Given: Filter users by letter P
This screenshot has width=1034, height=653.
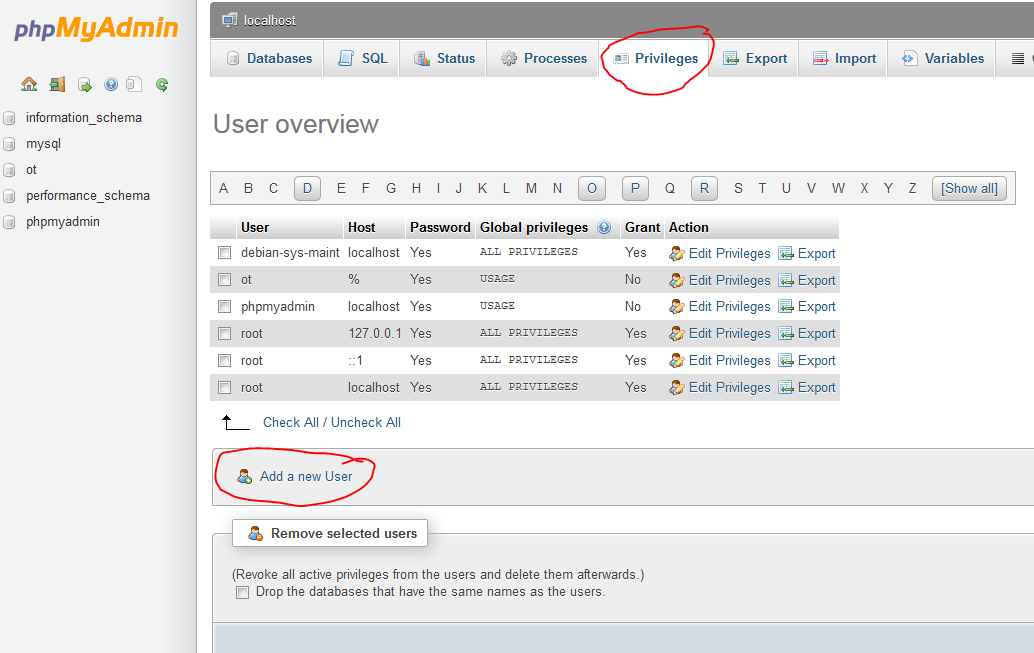Looking at the screenshot, I should tap(635, 189).
